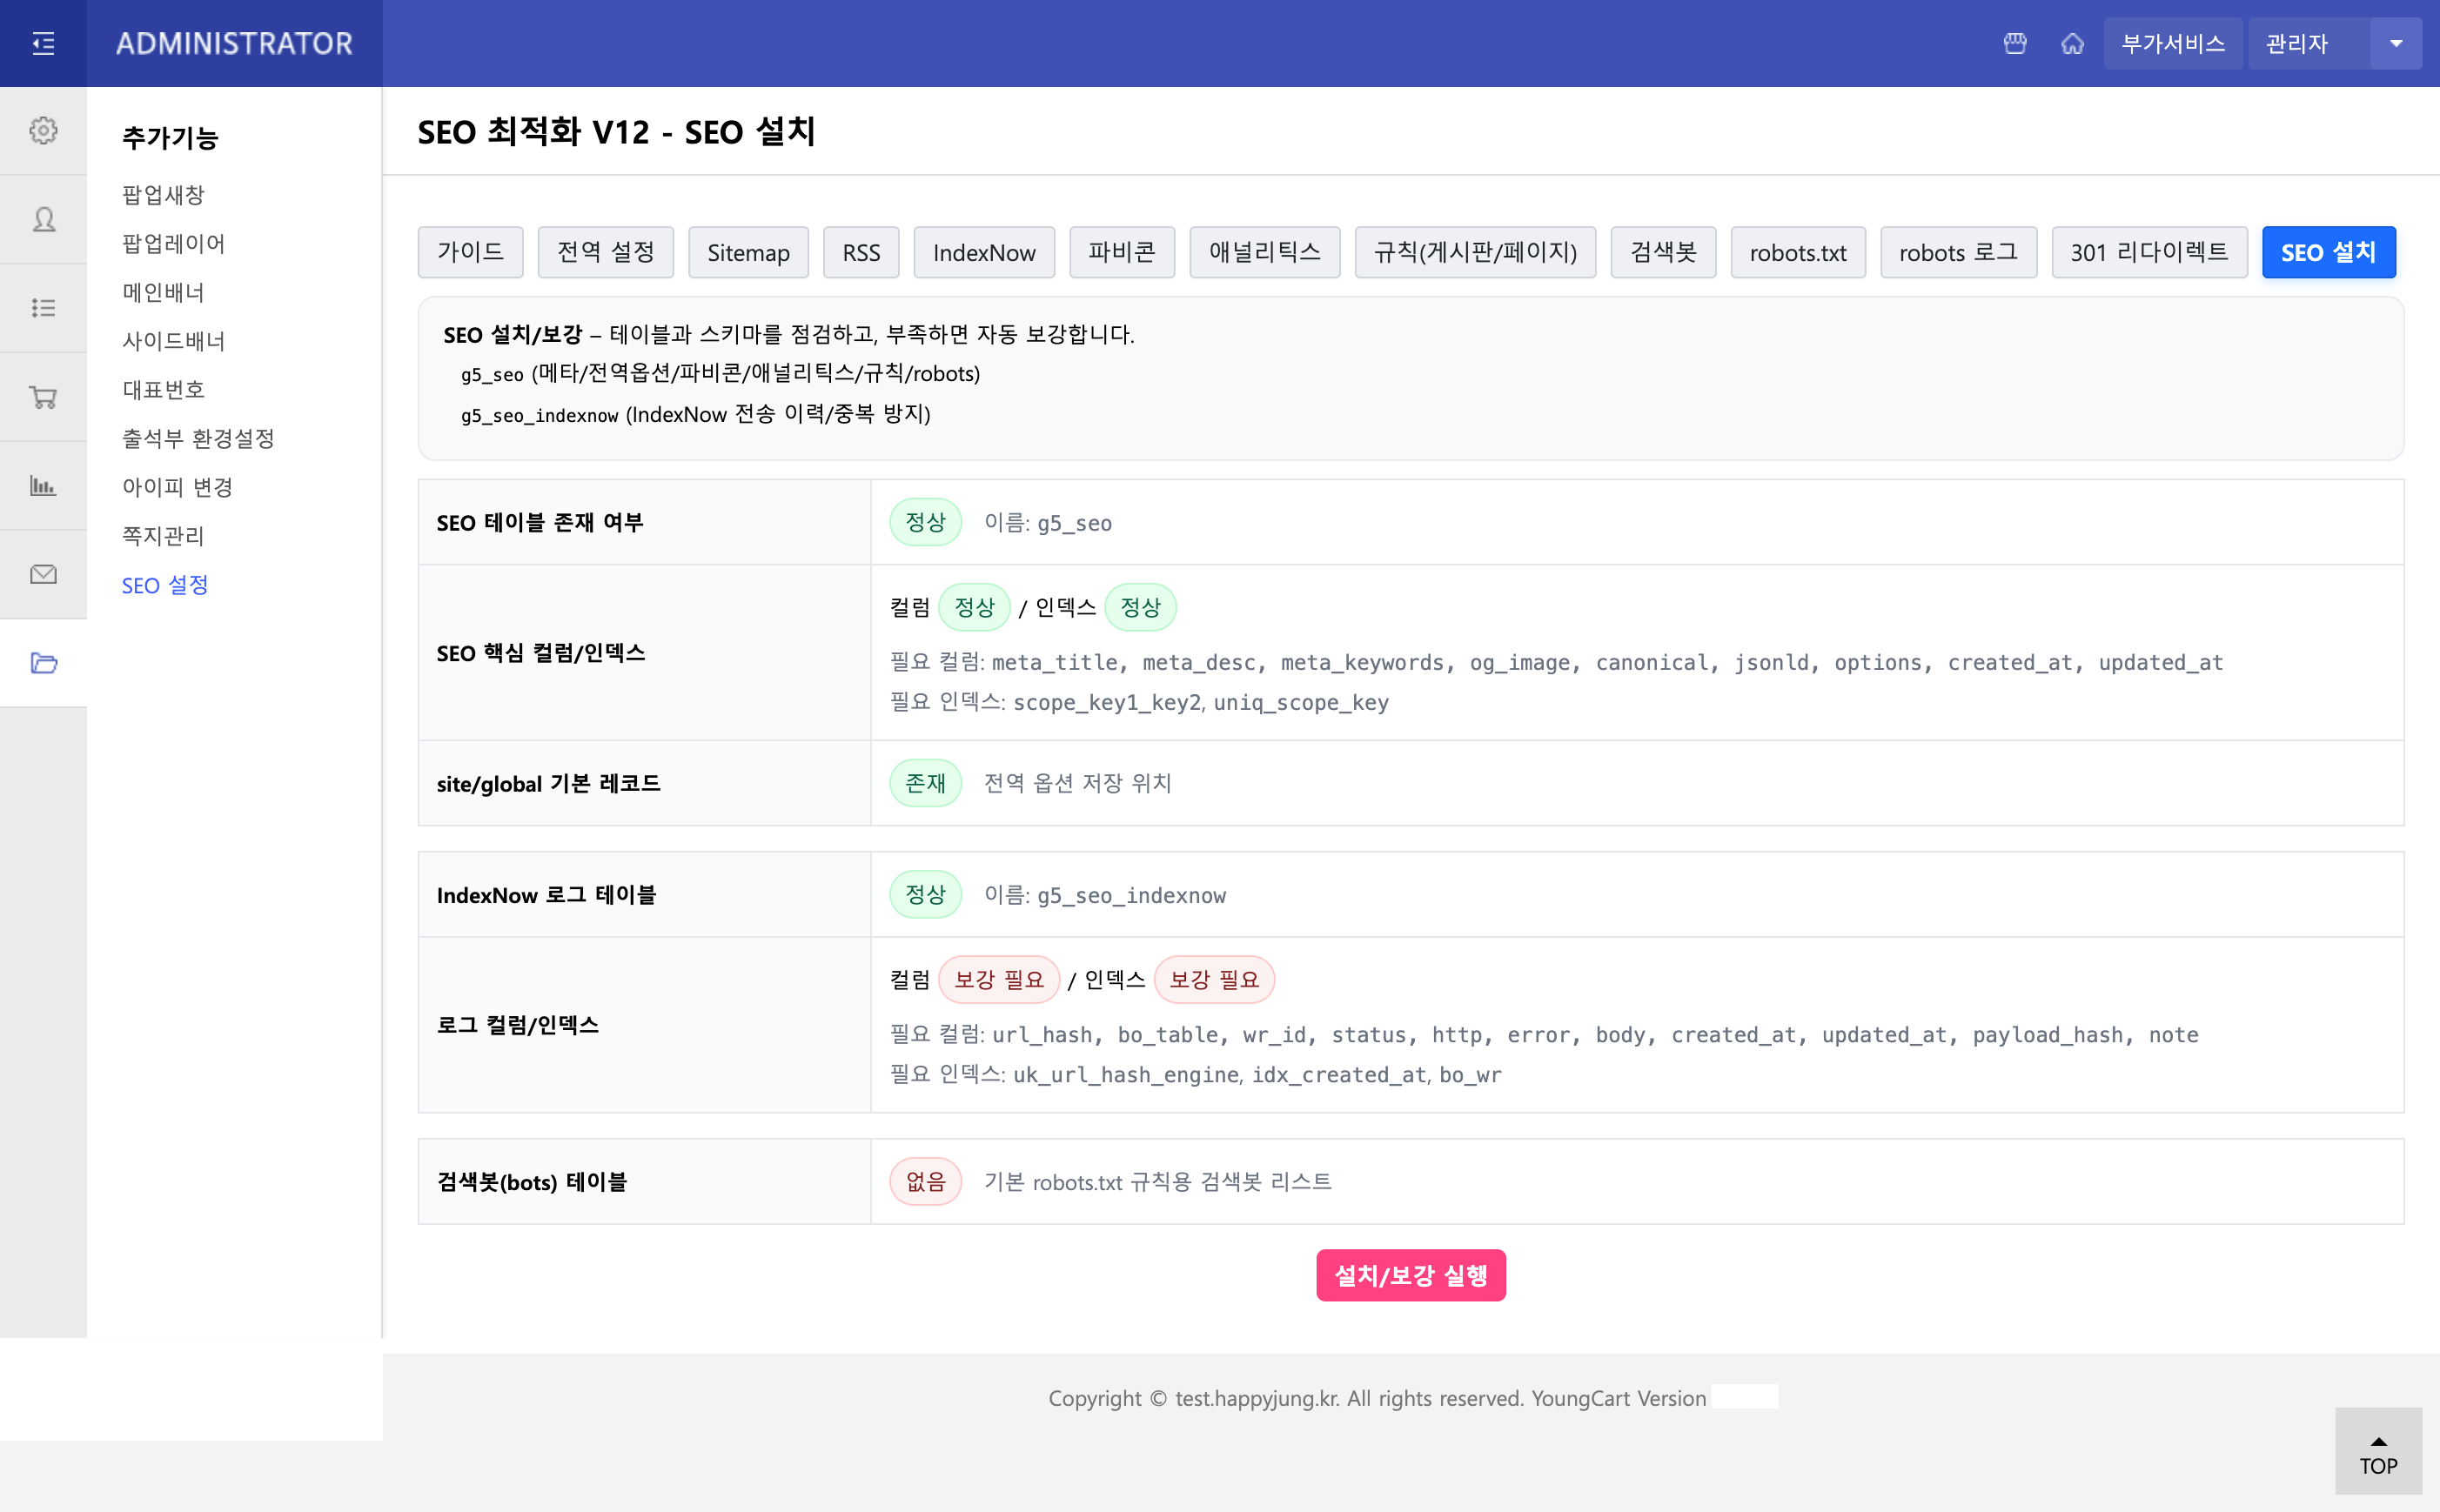Viewport: 2440px width, 1512px height.
Task: Open the board list icon in the sidebar
Action: (x=43, y=308)
